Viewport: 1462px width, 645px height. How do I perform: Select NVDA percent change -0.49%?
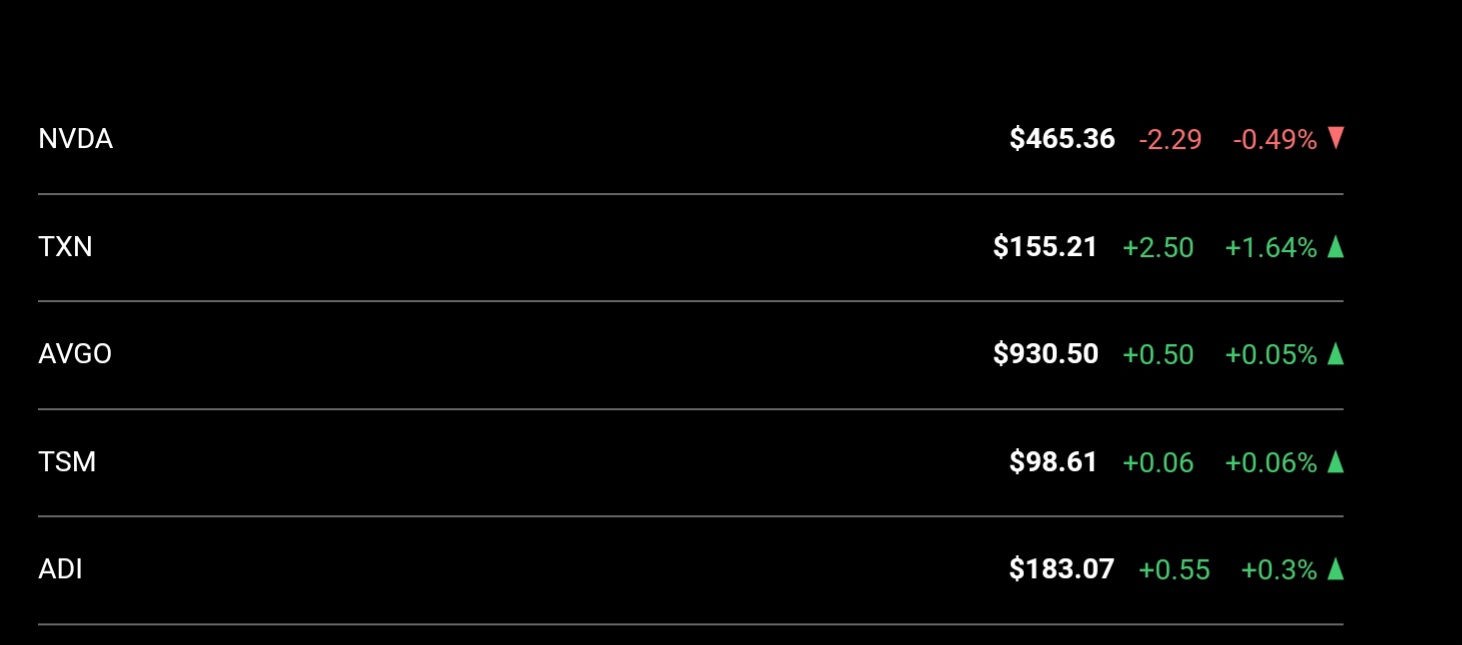click(1275, 140)
